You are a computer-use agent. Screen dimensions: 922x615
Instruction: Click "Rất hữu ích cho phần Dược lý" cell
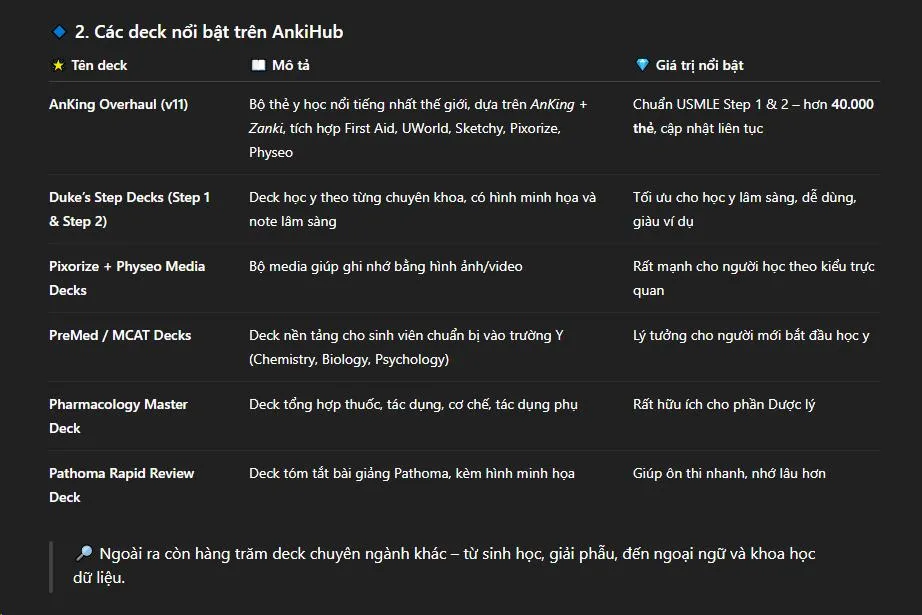click(724, 404)
